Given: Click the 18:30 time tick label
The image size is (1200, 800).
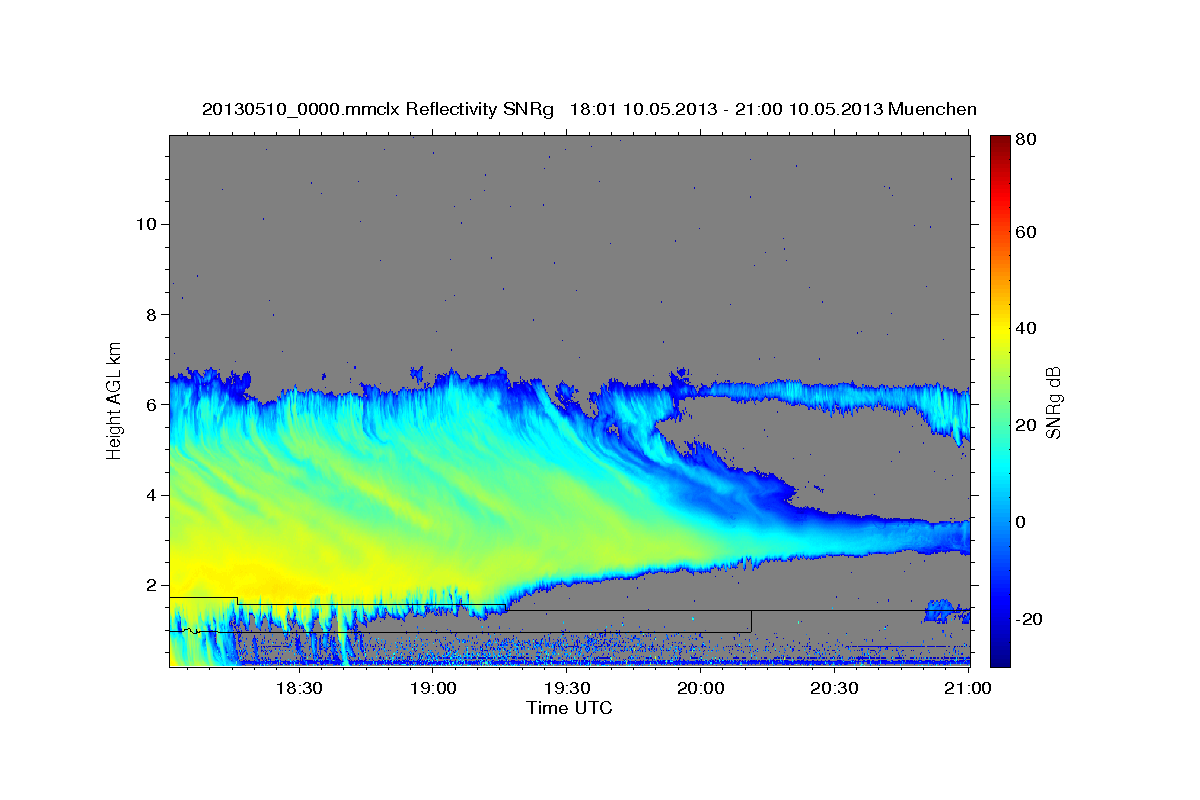Looking at the screenshot, I should 298,689.
